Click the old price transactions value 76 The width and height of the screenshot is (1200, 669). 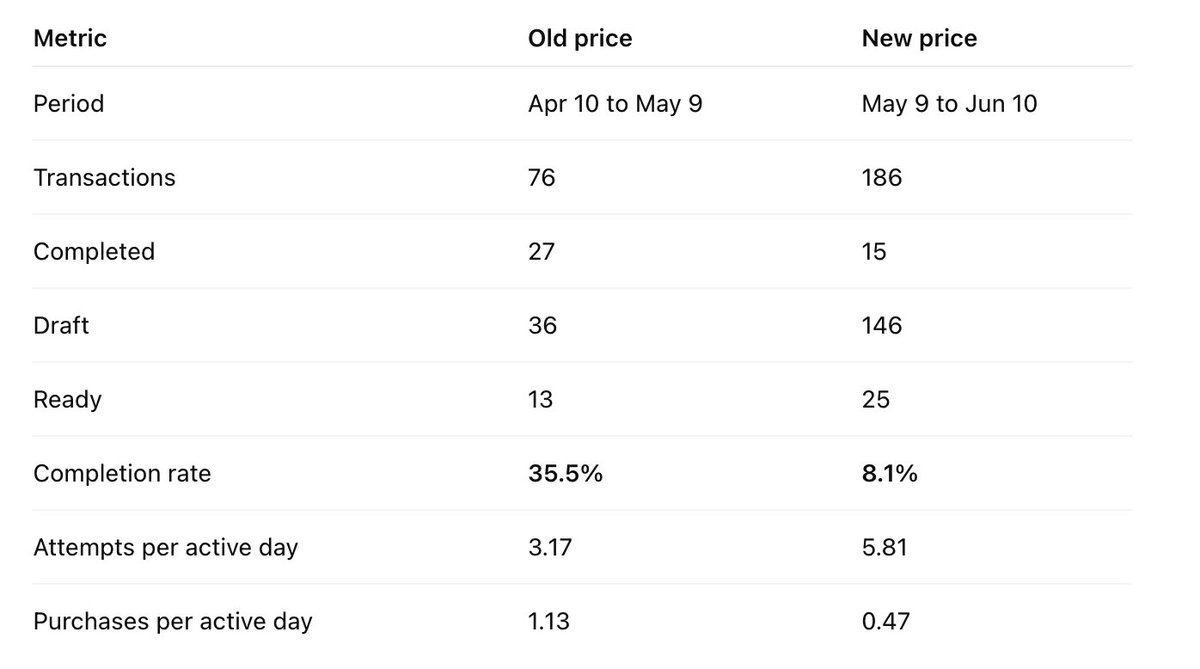pos(542,177)
